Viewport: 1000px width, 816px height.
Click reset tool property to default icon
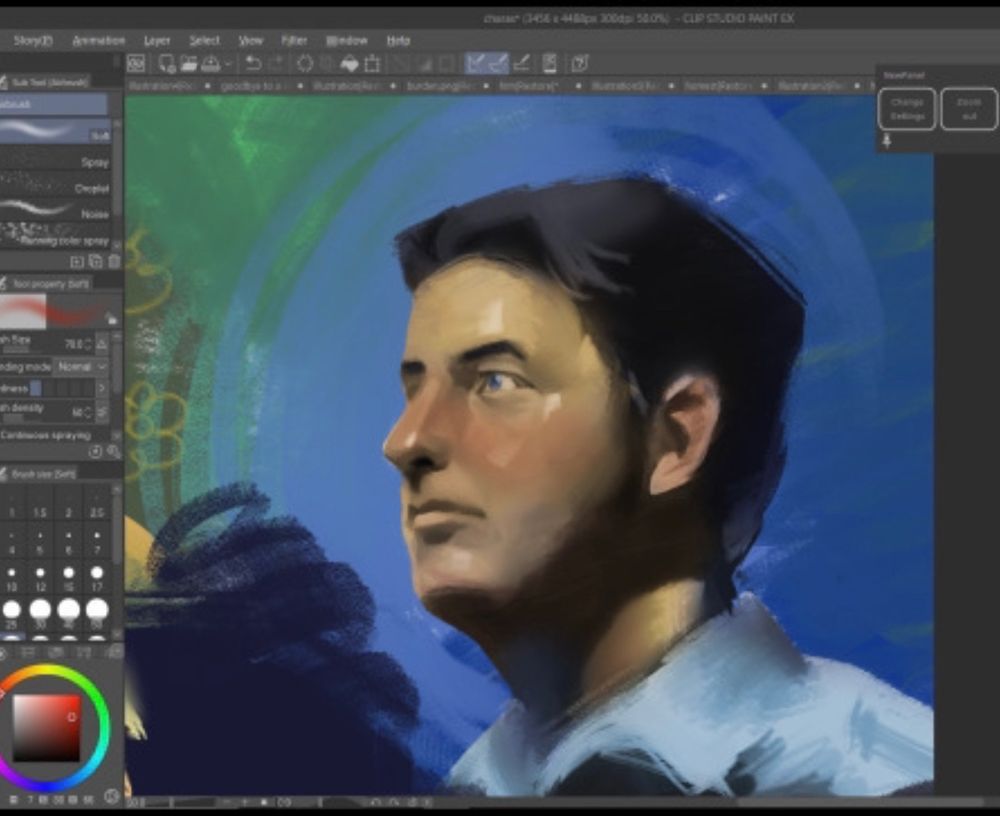(x=95, y=452)
